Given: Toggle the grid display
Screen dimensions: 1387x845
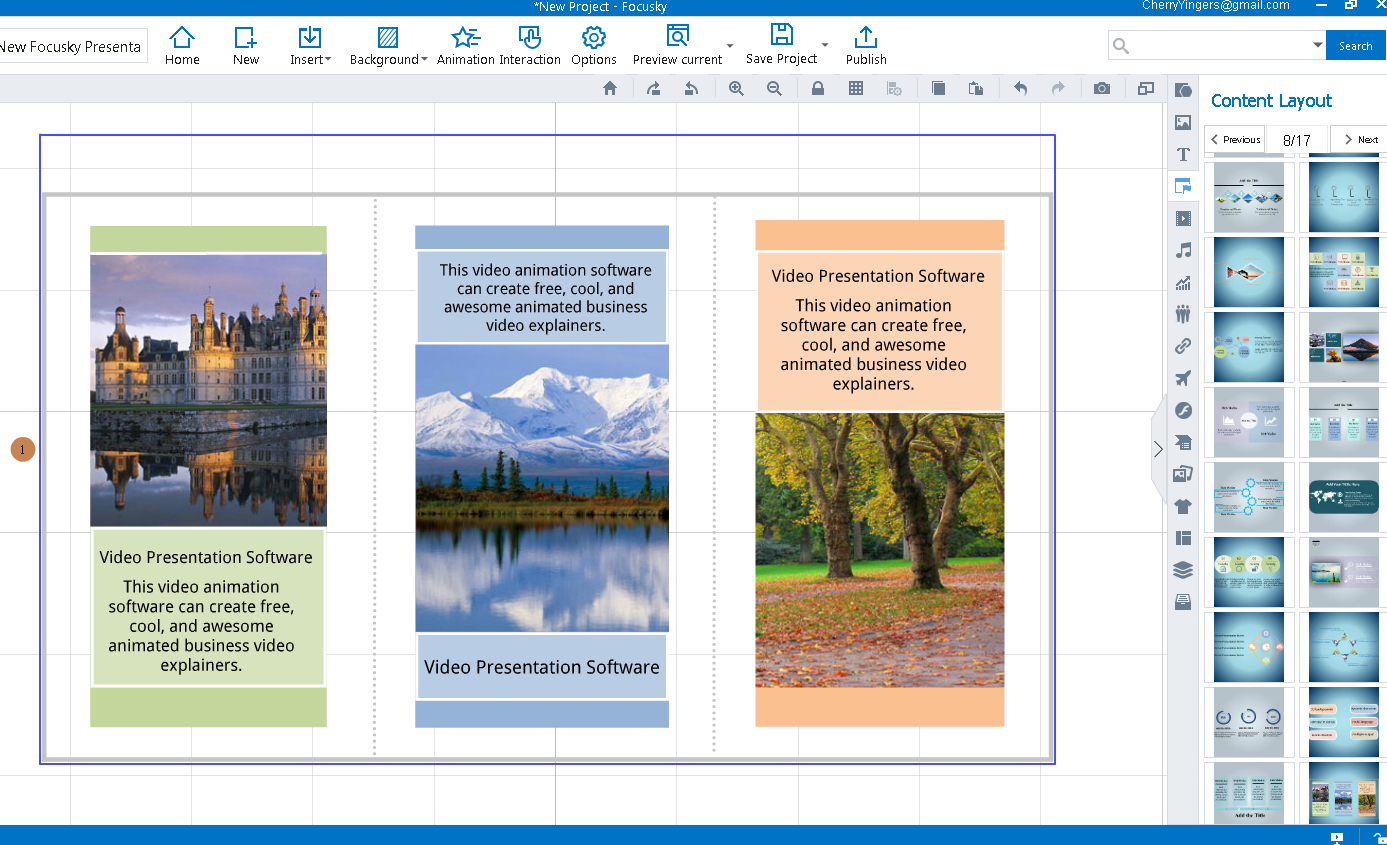Looking at the screenshot, I should (855, 88).
